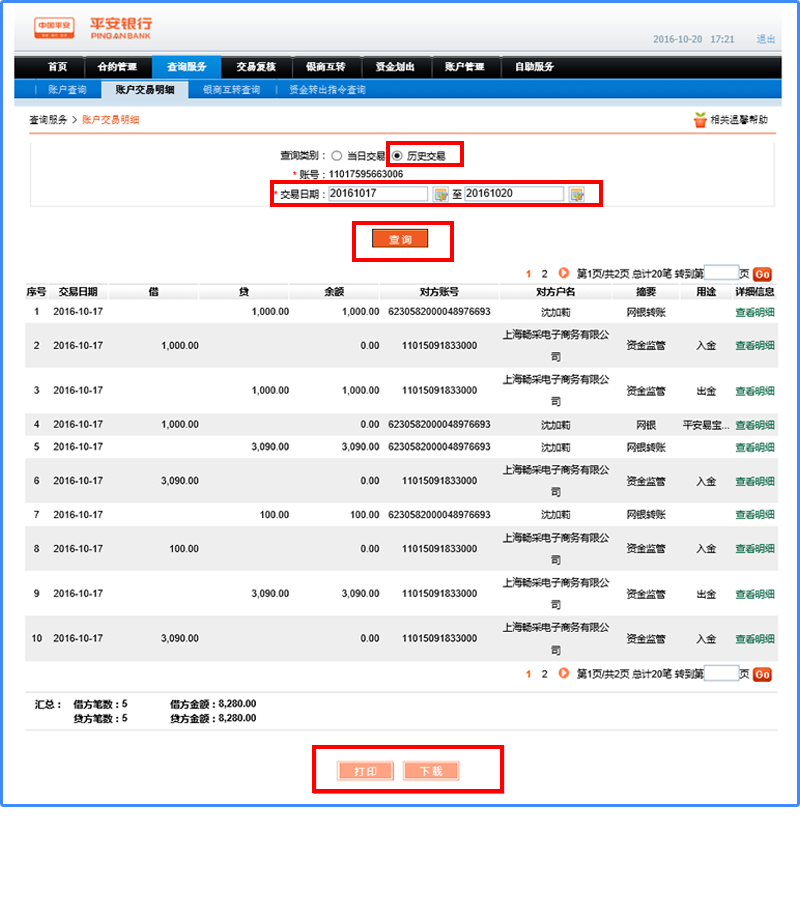This screenshot has width=800, height=900.
Task: Open the 账户管理 menu
Action: pyautogui.click(x=465, y=67)
